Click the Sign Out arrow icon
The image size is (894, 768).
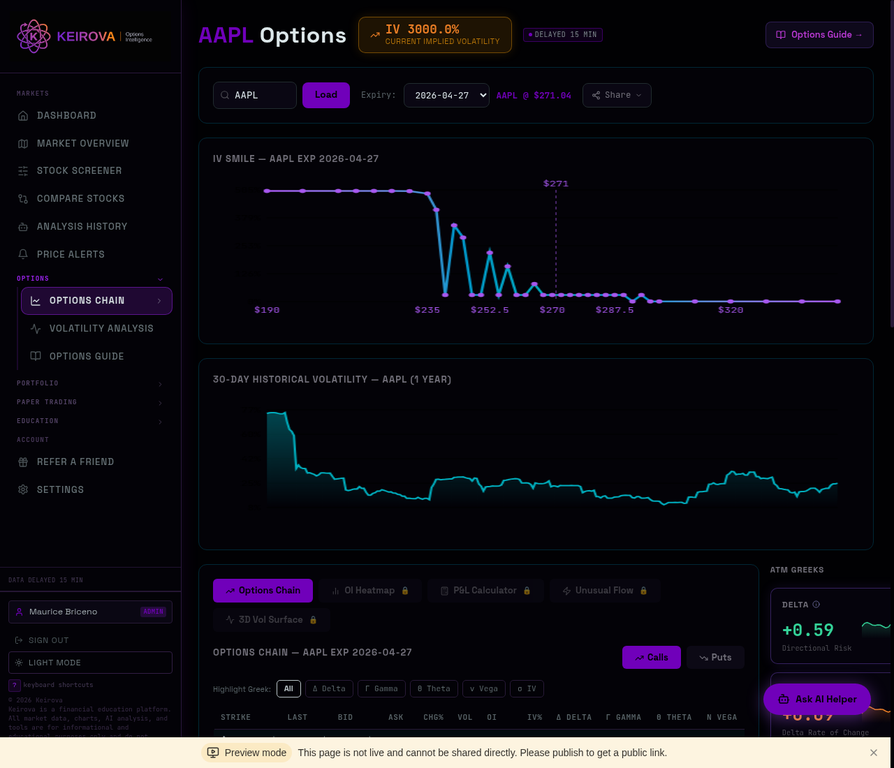19,640
